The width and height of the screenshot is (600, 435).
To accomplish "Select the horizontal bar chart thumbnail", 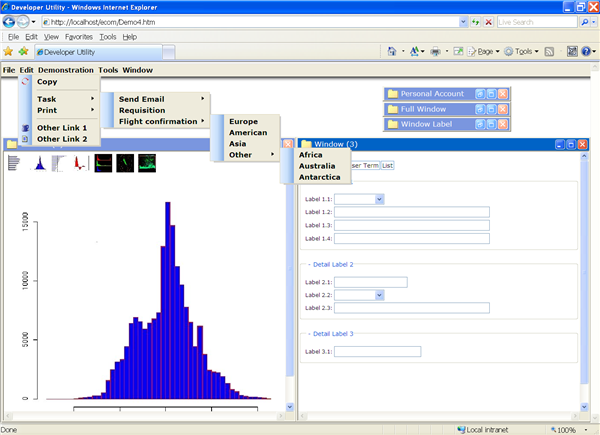I will [x=14, y=163].
